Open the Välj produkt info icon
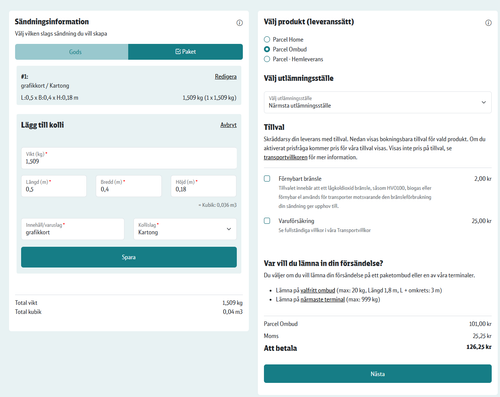500x397 pixels. tap(488, 23)
